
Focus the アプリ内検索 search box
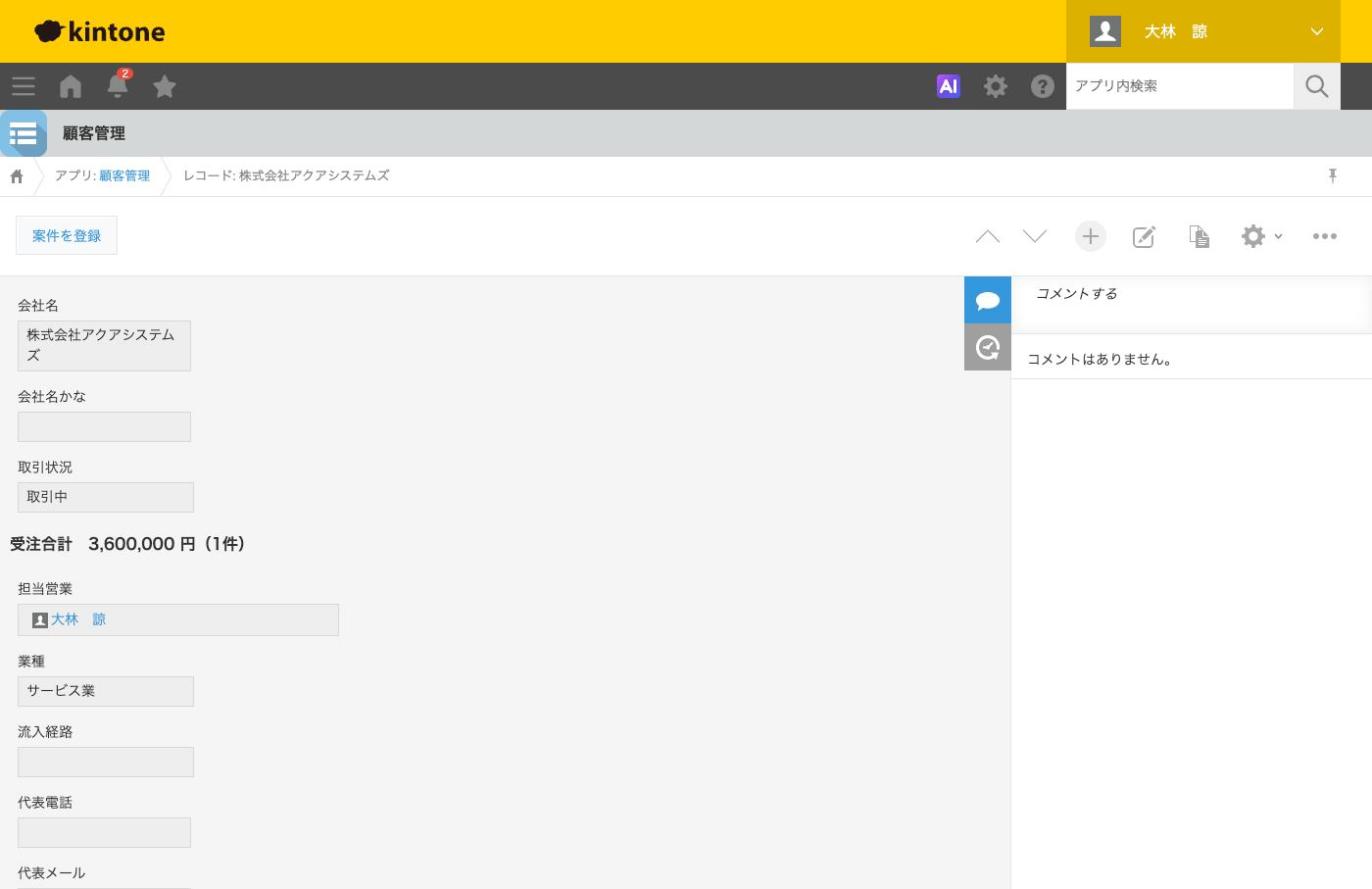(x=1180, y=87)
